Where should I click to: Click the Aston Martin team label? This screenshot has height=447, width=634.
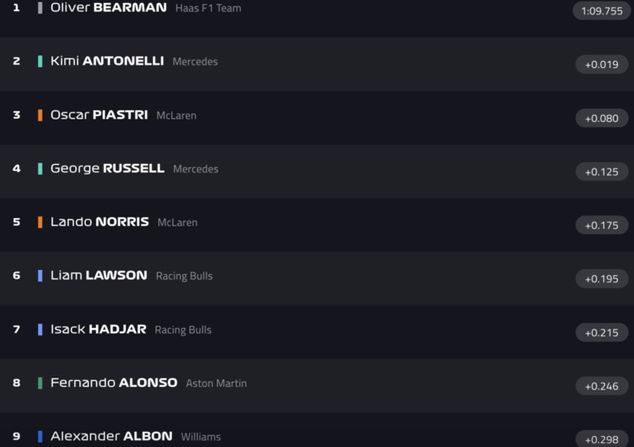pos(216,383)
